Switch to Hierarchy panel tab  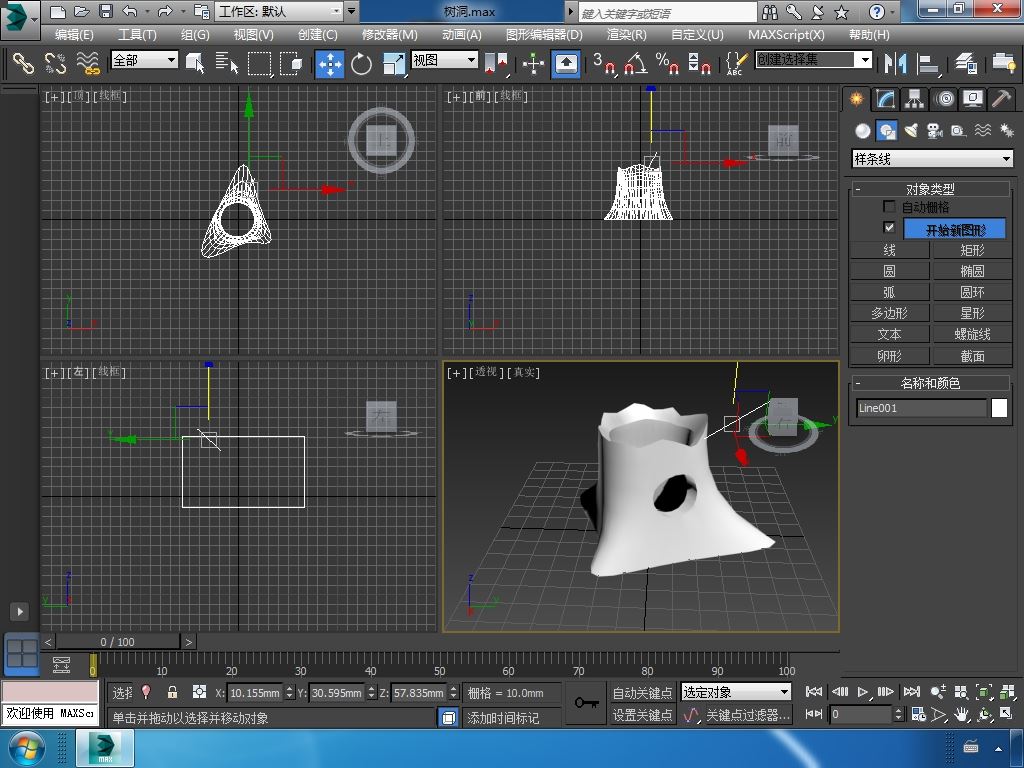point(913,99)
